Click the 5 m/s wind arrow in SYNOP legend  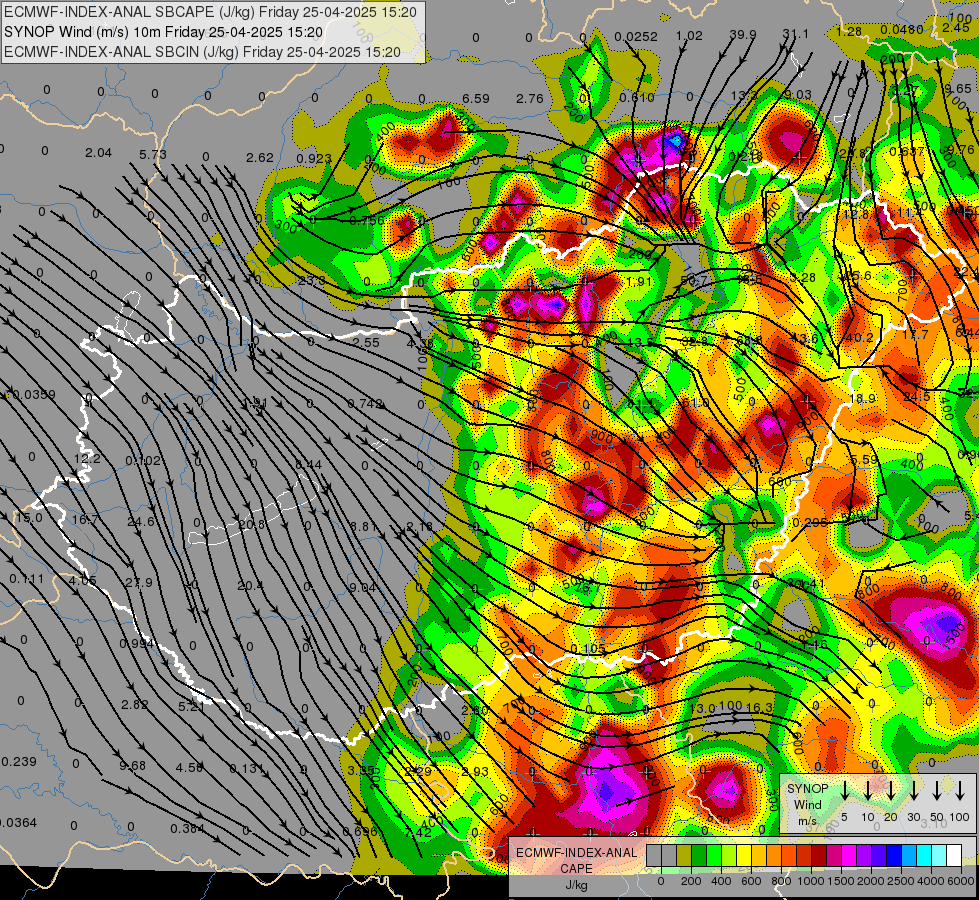click(x=845, y=791)
